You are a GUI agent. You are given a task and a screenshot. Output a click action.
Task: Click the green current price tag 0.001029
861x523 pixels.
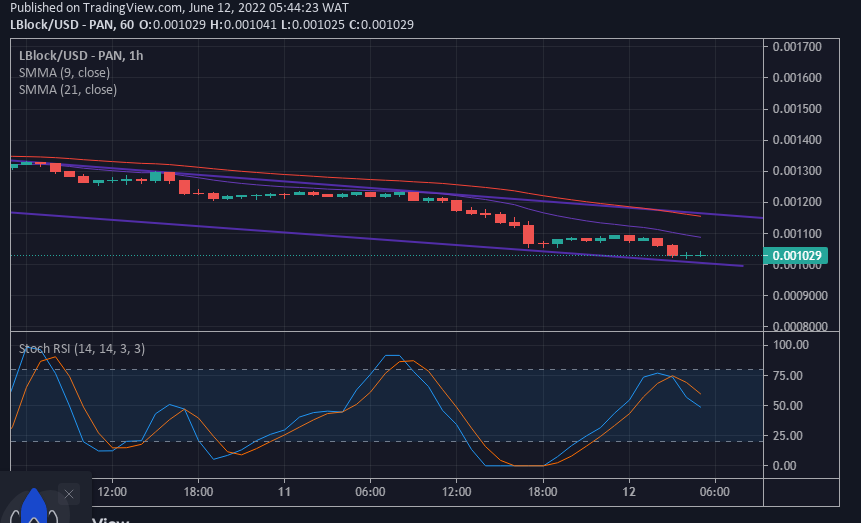tap(798, 256)
